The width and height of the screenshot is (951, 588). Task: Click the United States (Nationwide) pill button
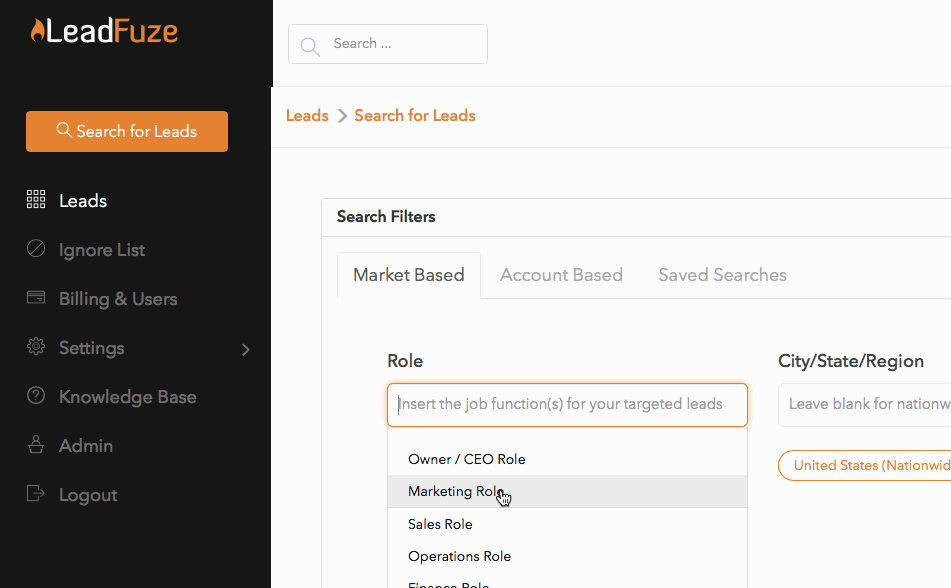864,465
